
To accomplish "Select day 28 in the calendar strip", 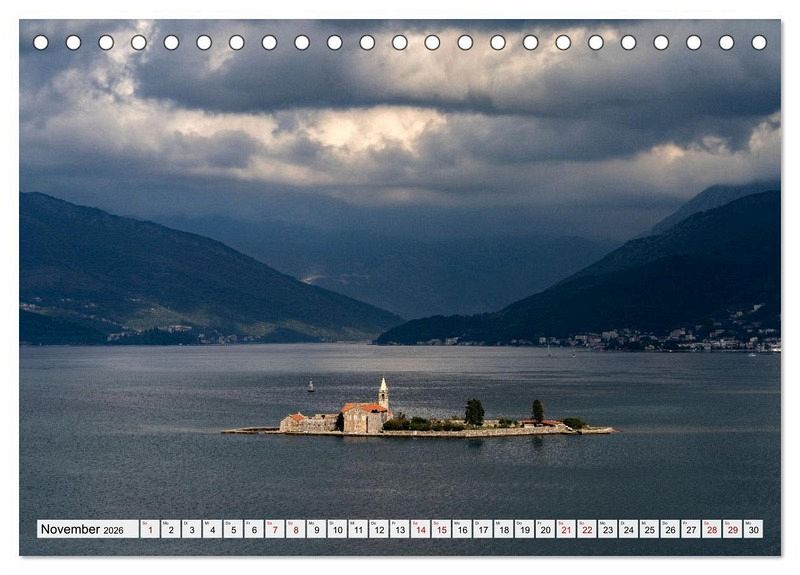I will 712,529.
